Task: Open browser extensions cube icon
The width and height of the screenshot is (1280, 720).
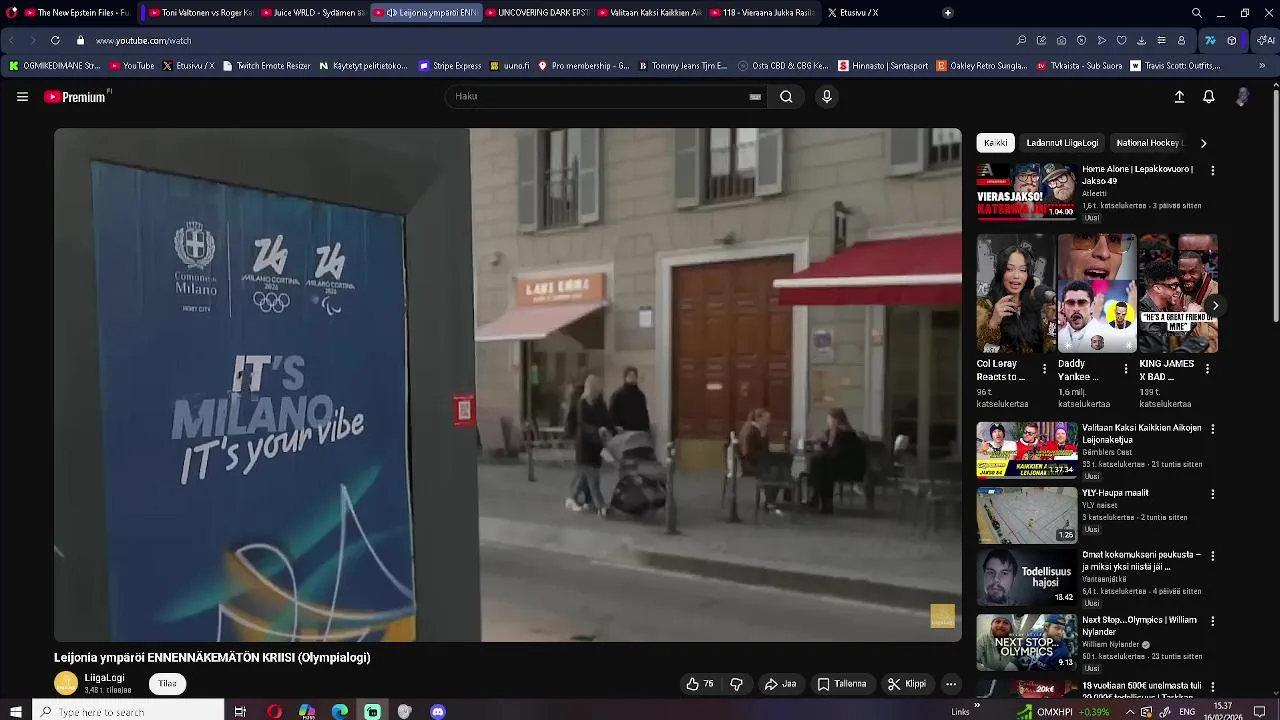Action: tap(1232, 40)
